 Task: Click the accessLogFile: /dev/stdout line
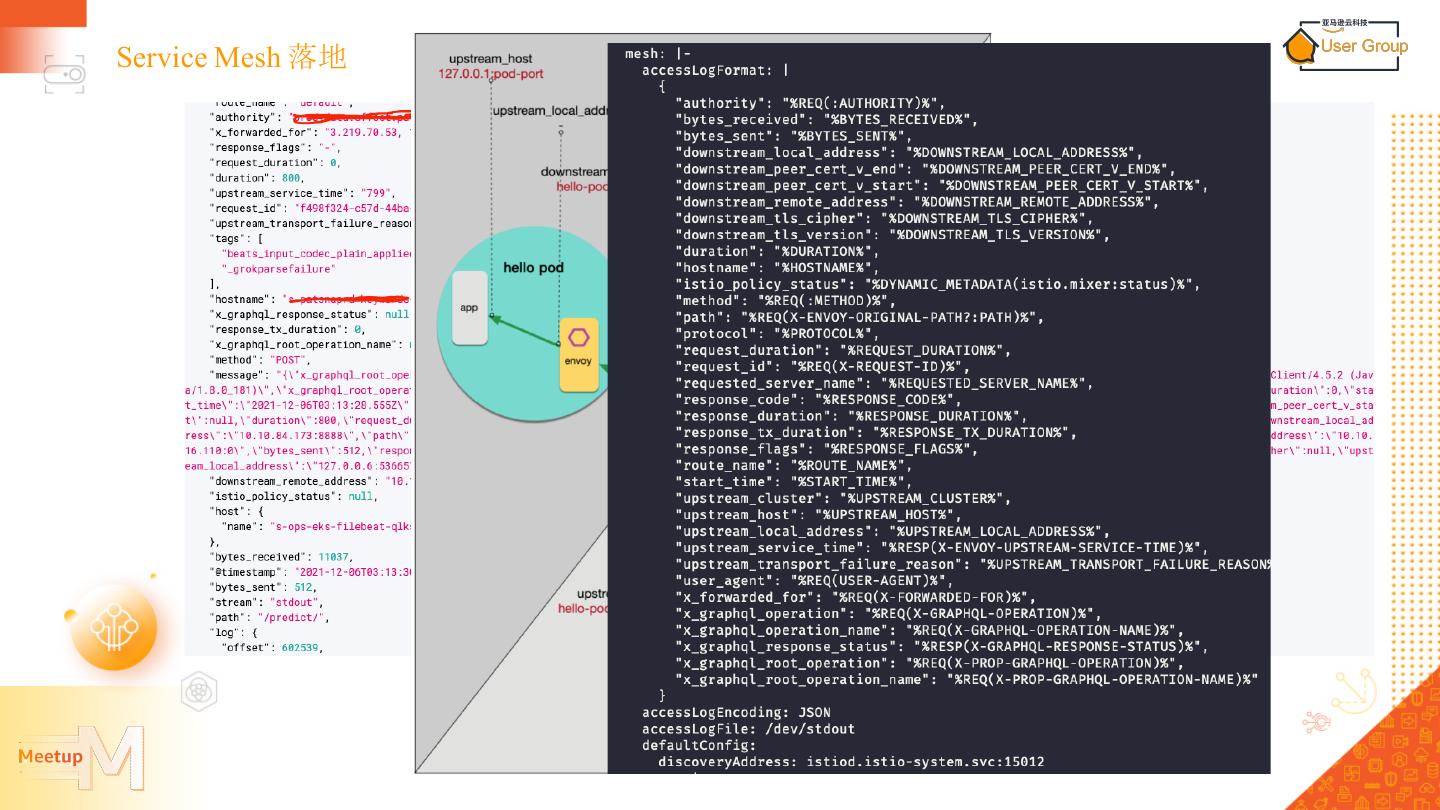click(x=748, y=729)
